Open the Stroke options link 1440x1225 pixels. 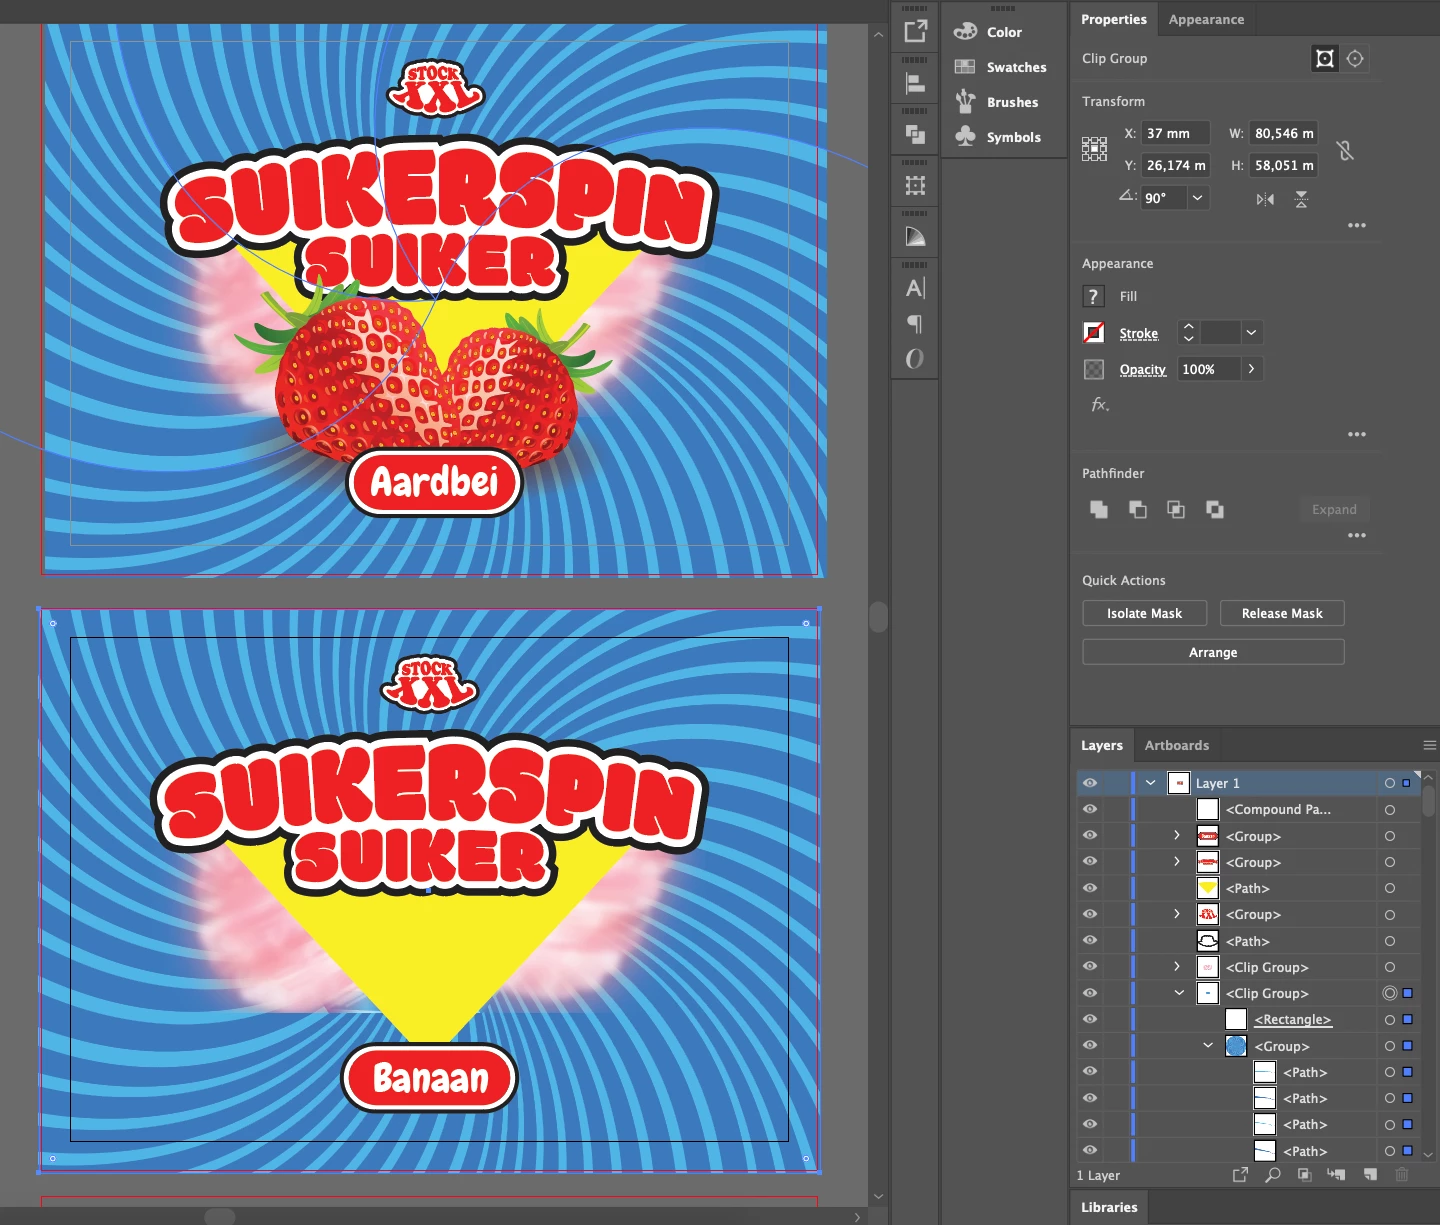point(1138,333)
